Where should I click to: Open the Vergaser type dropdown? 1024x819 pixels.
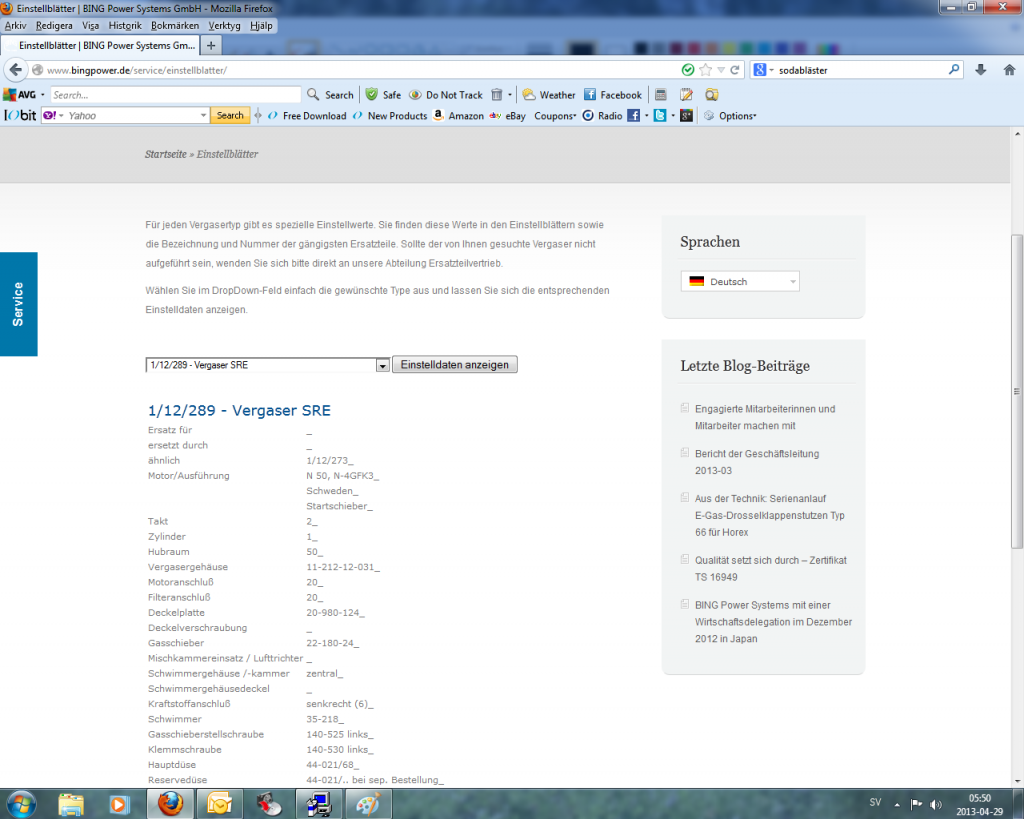pyautogui.click(x=382, y=365)
